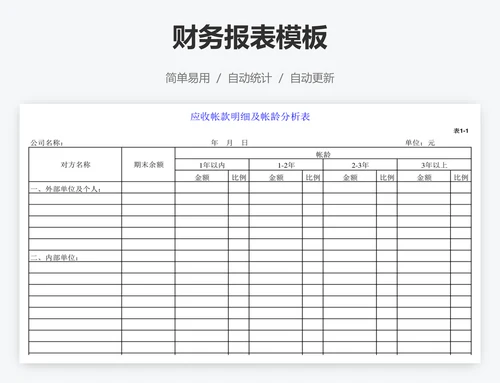Select the 帐龄 header cell
This screenshot has height=383, width=500.
323,154
